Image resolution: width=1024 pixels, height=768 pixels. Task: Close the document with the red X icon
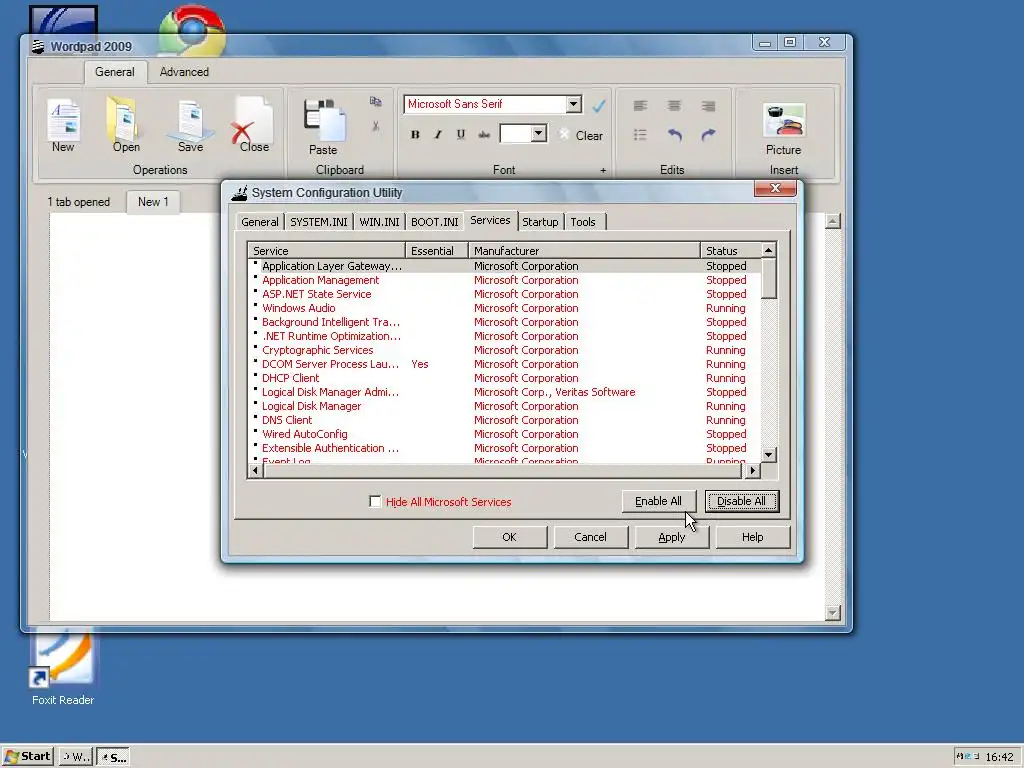point(253,125)
